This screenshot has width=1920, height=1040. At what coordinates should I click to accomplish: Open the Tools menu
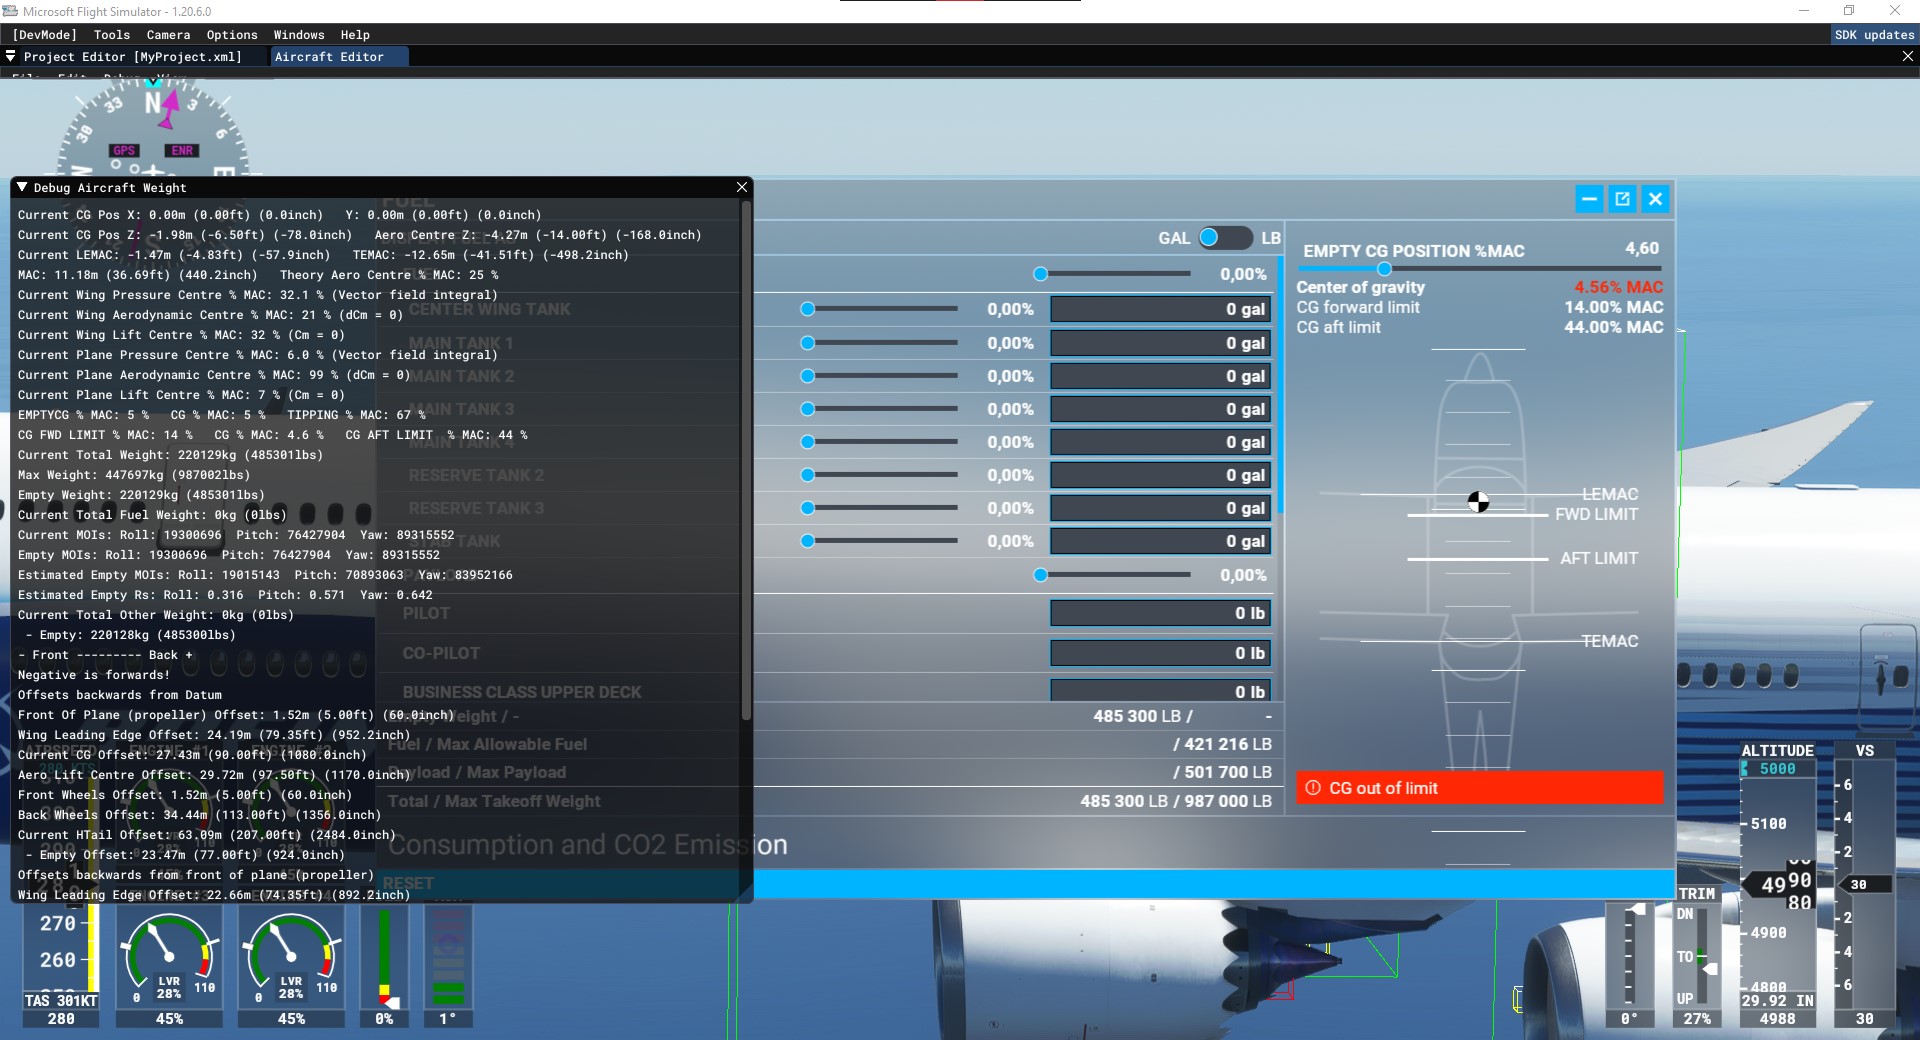(112, 35)
